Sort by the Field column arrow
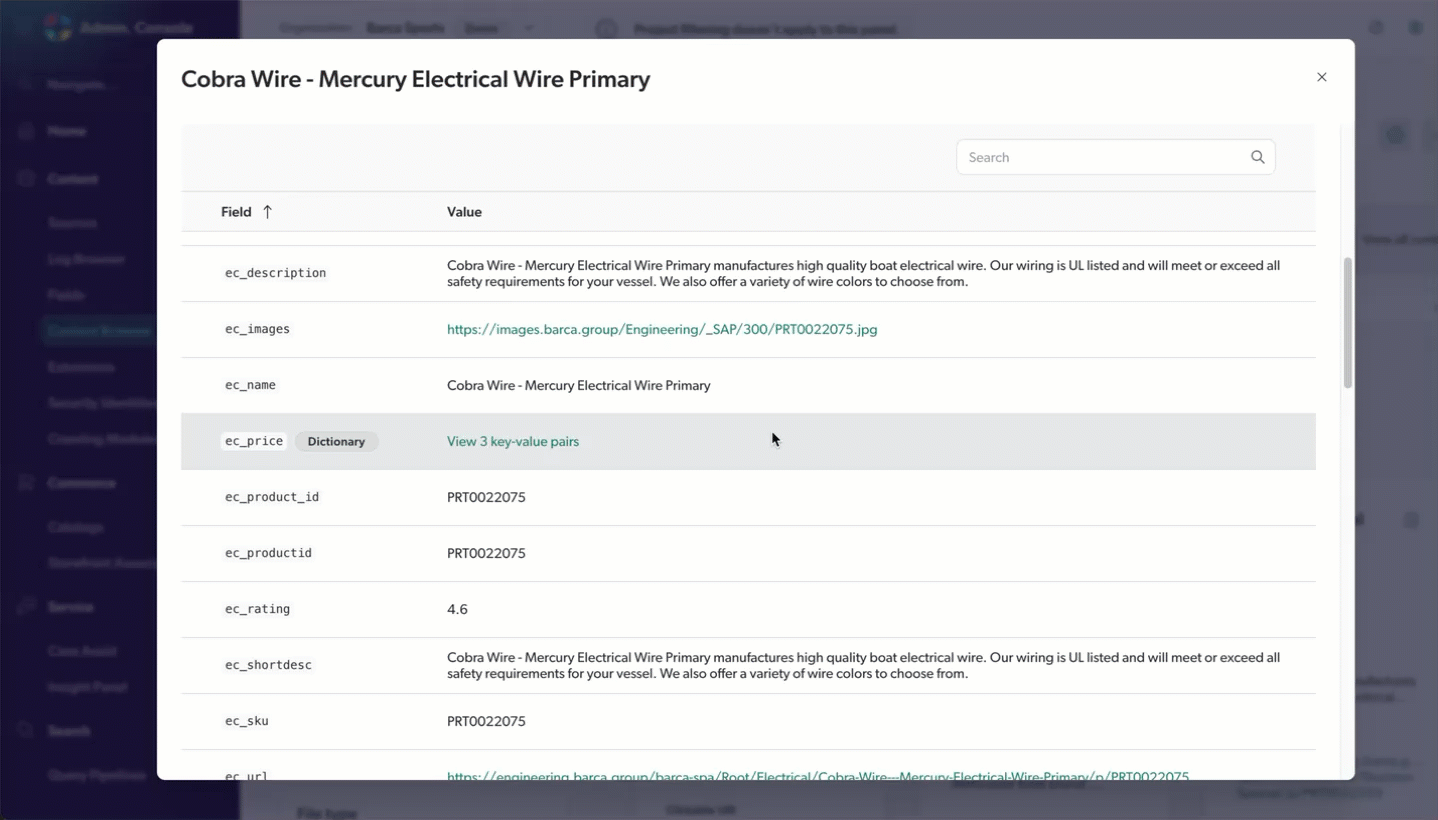This screenshot has width=1438, height=820. (x=267, y=212)
